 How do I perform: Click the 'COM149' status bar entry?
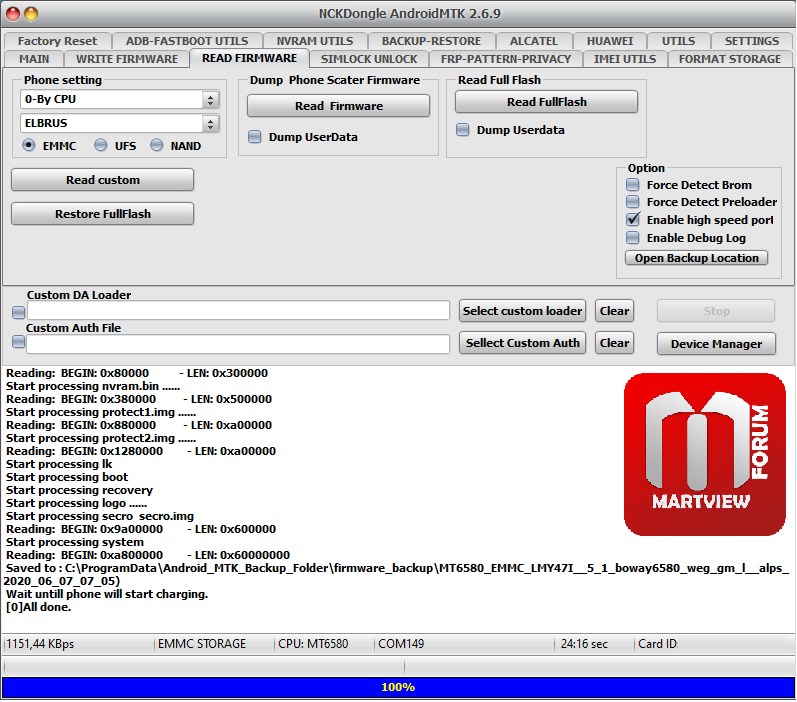click(401, 644)
